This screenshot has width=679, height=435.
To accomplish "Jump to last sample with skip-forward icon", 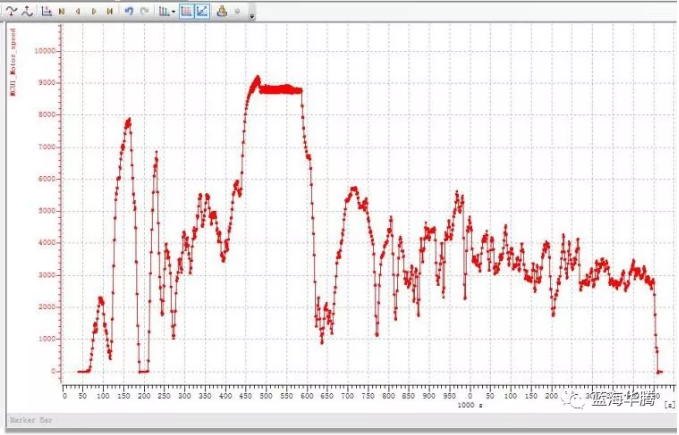I will [x=110, y=11].
